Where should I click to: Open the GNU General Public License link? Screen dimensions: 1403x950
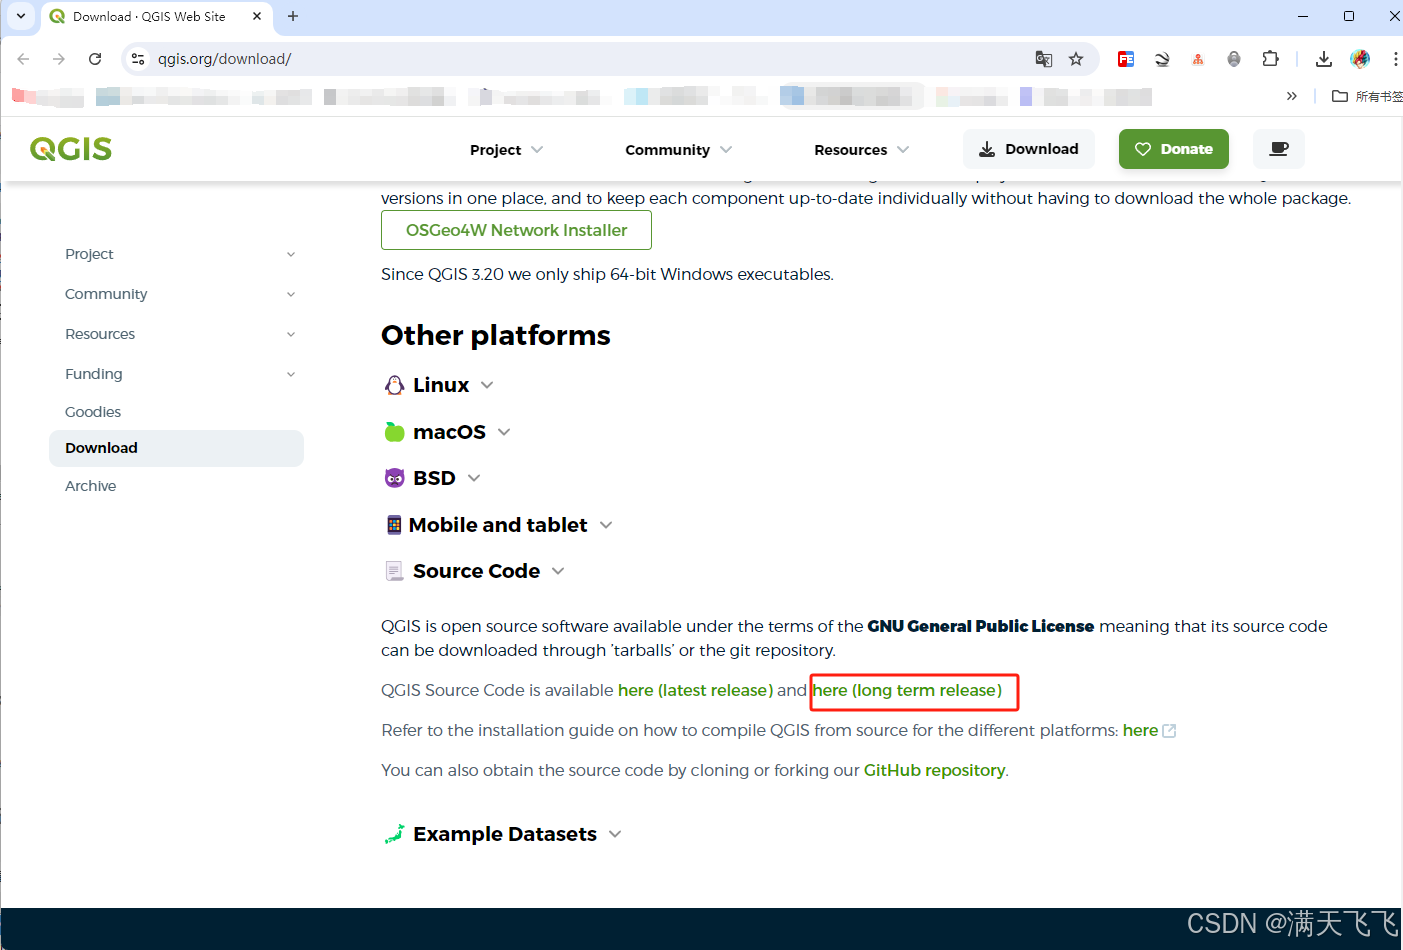[980, 626]
